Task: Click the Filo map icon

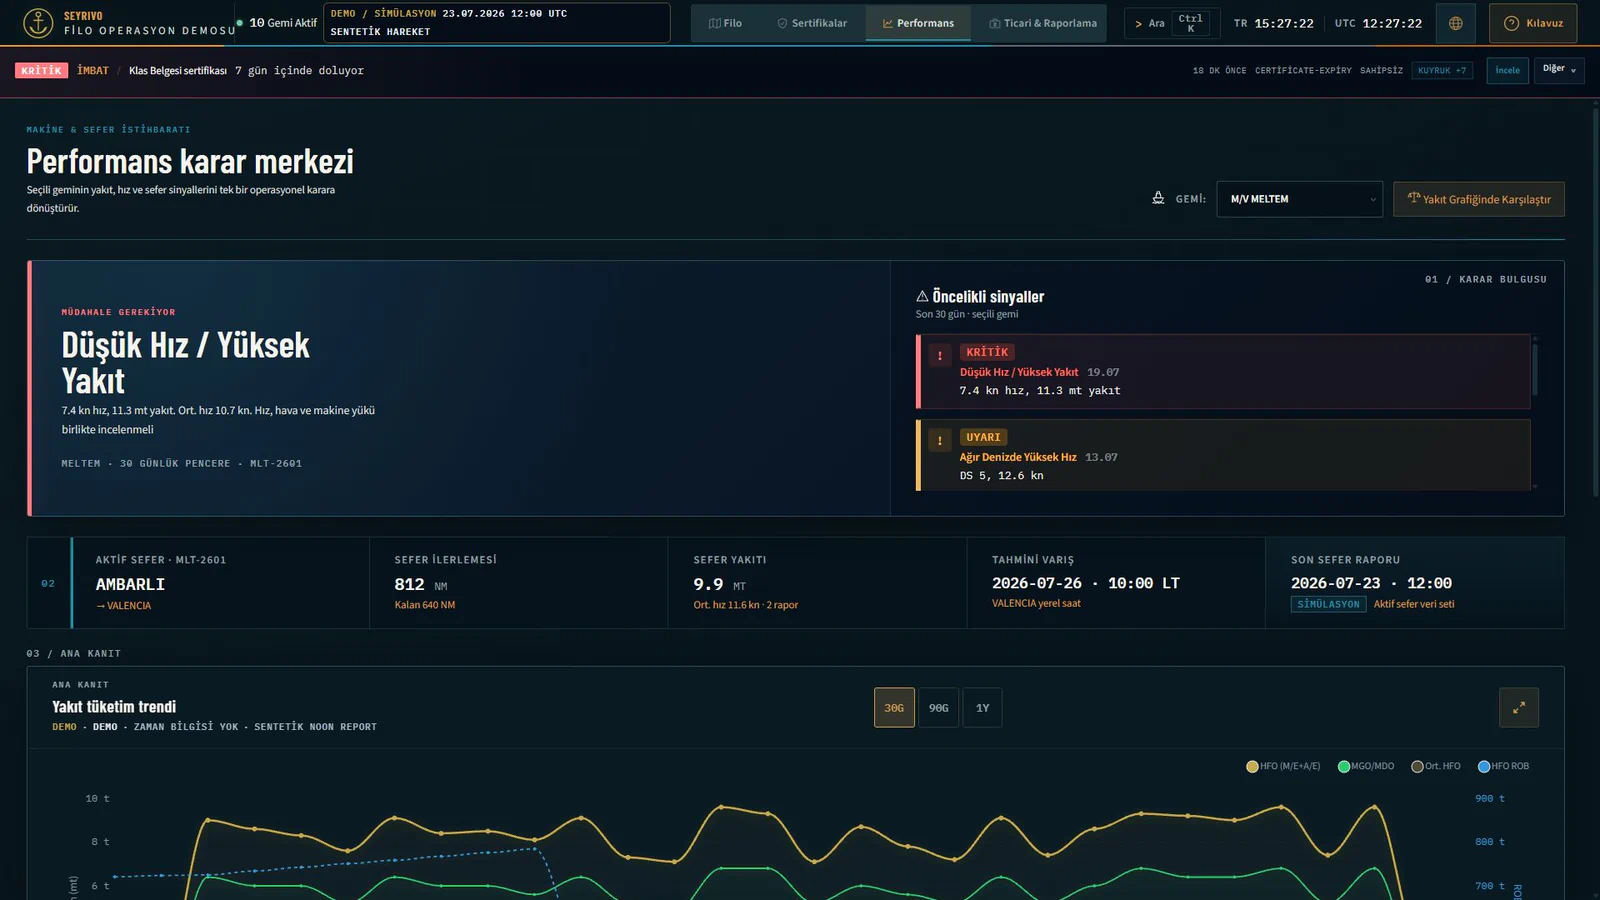Action: [x=714, y=23]
